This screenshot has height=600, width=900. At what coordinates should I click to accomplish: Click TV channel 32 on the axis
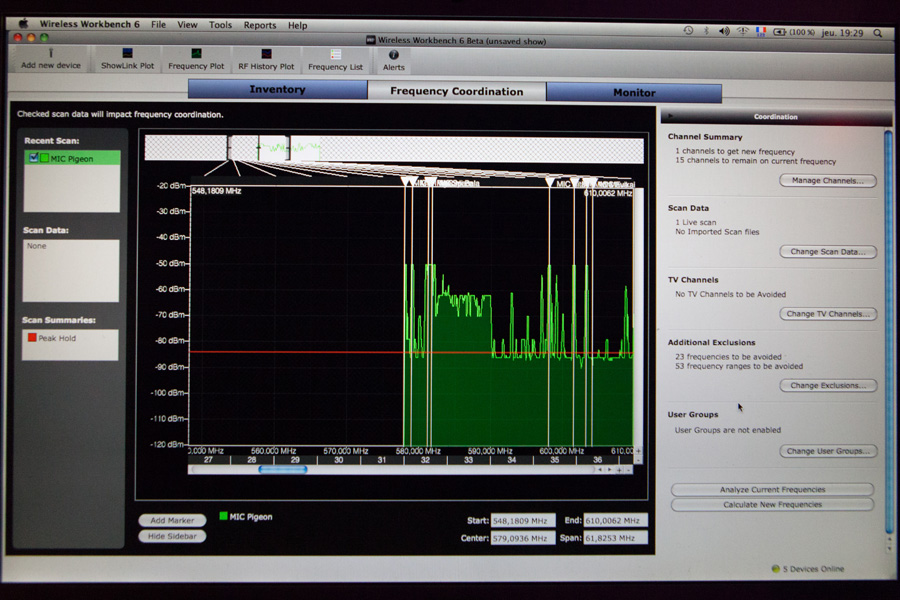coord(425,460)
